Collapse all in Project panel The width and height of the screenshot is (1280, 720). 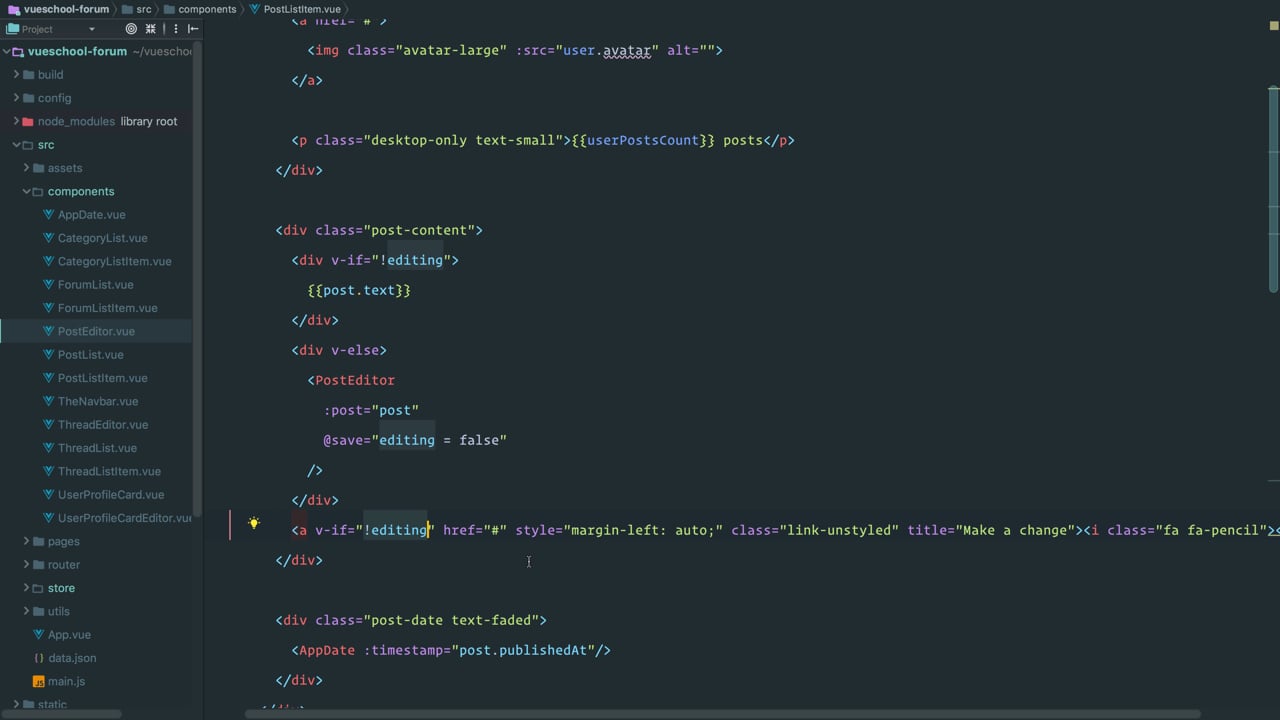click(x=151, y=29)
